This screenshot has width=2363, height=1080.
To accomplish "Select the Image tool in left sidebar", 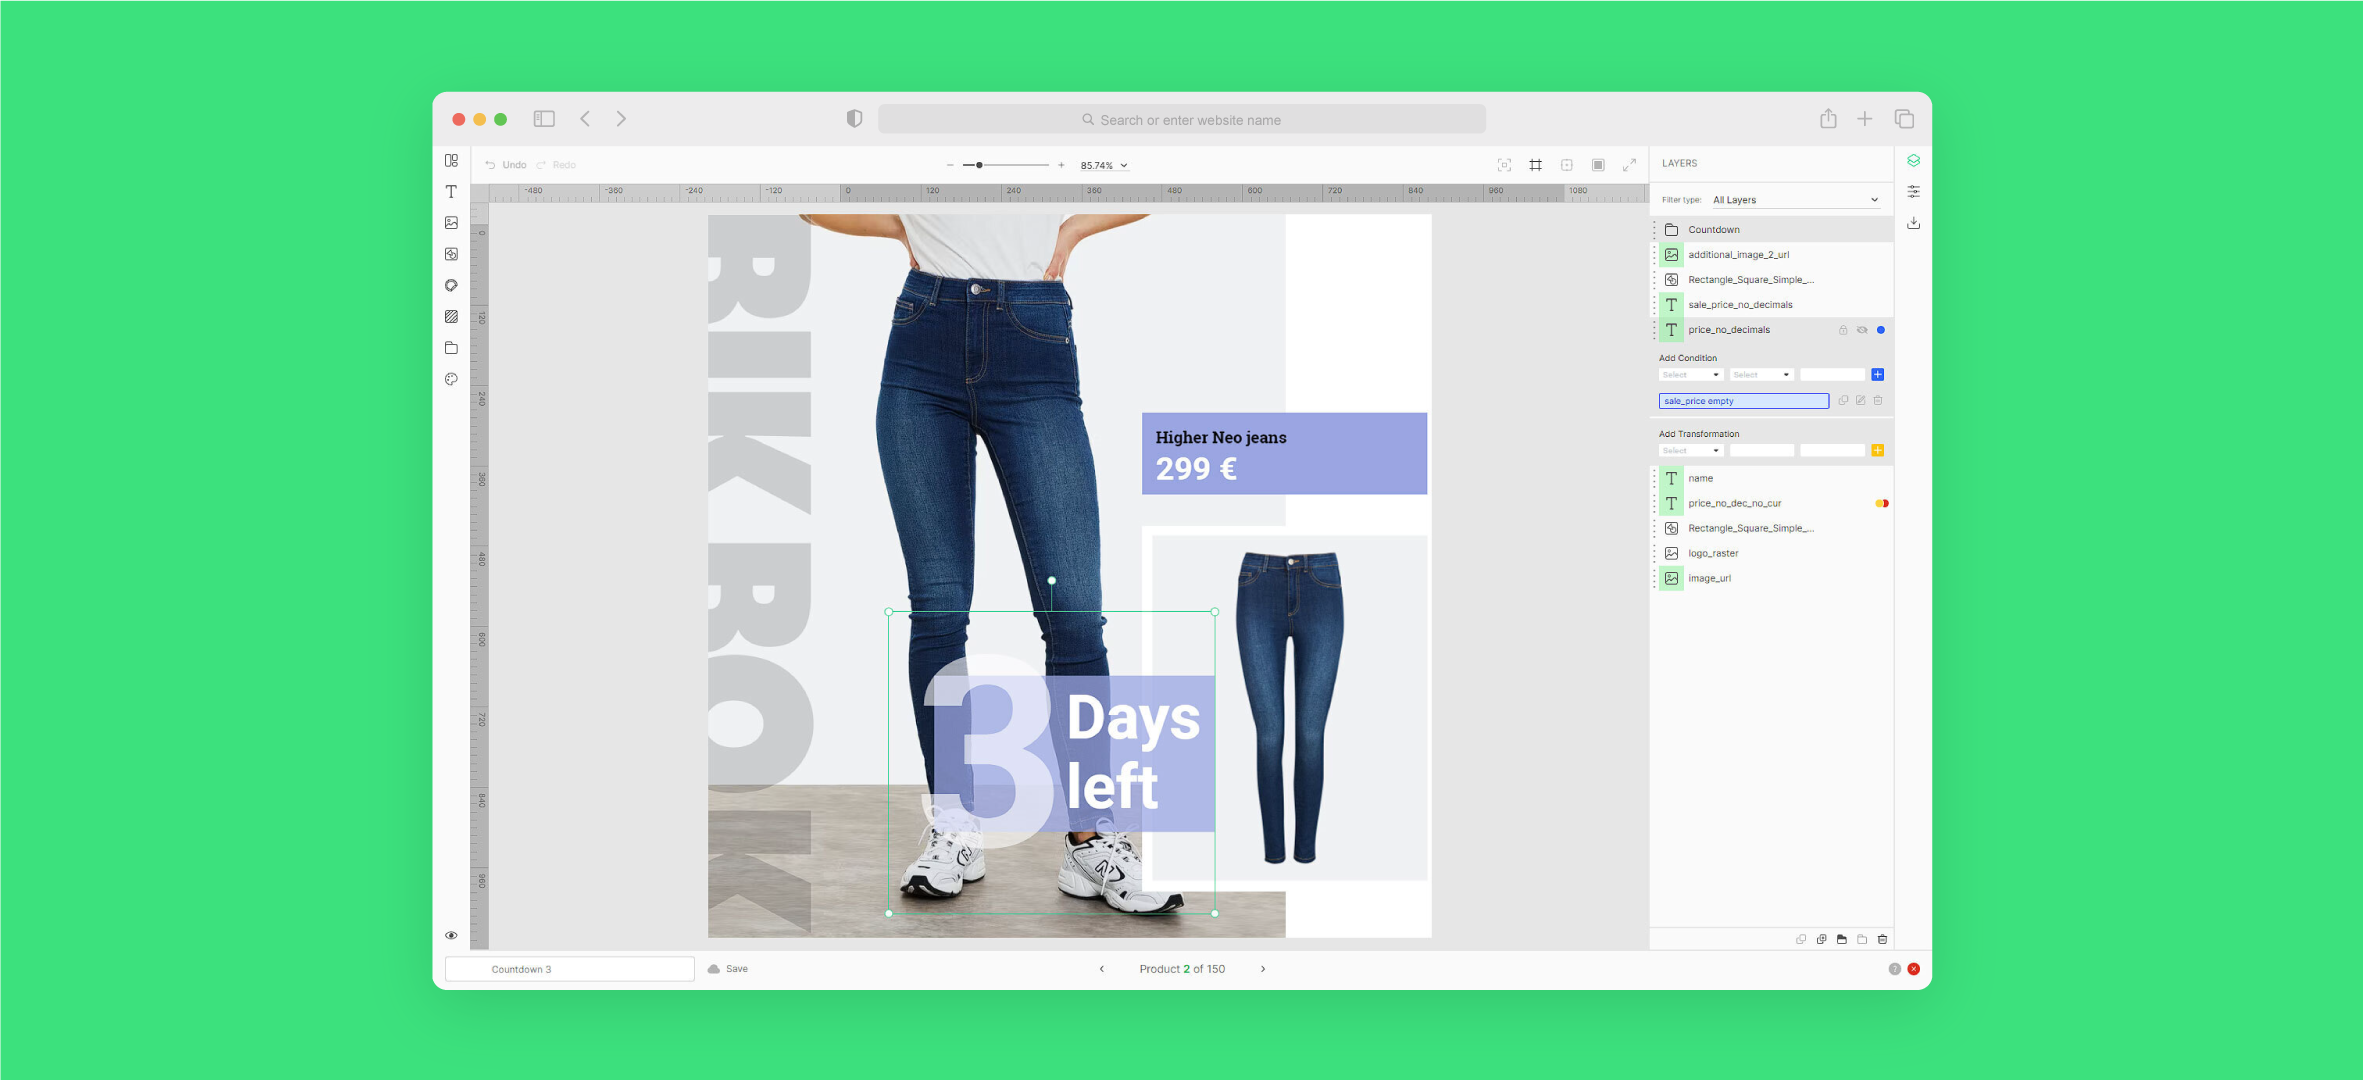I will pos(451,223).
